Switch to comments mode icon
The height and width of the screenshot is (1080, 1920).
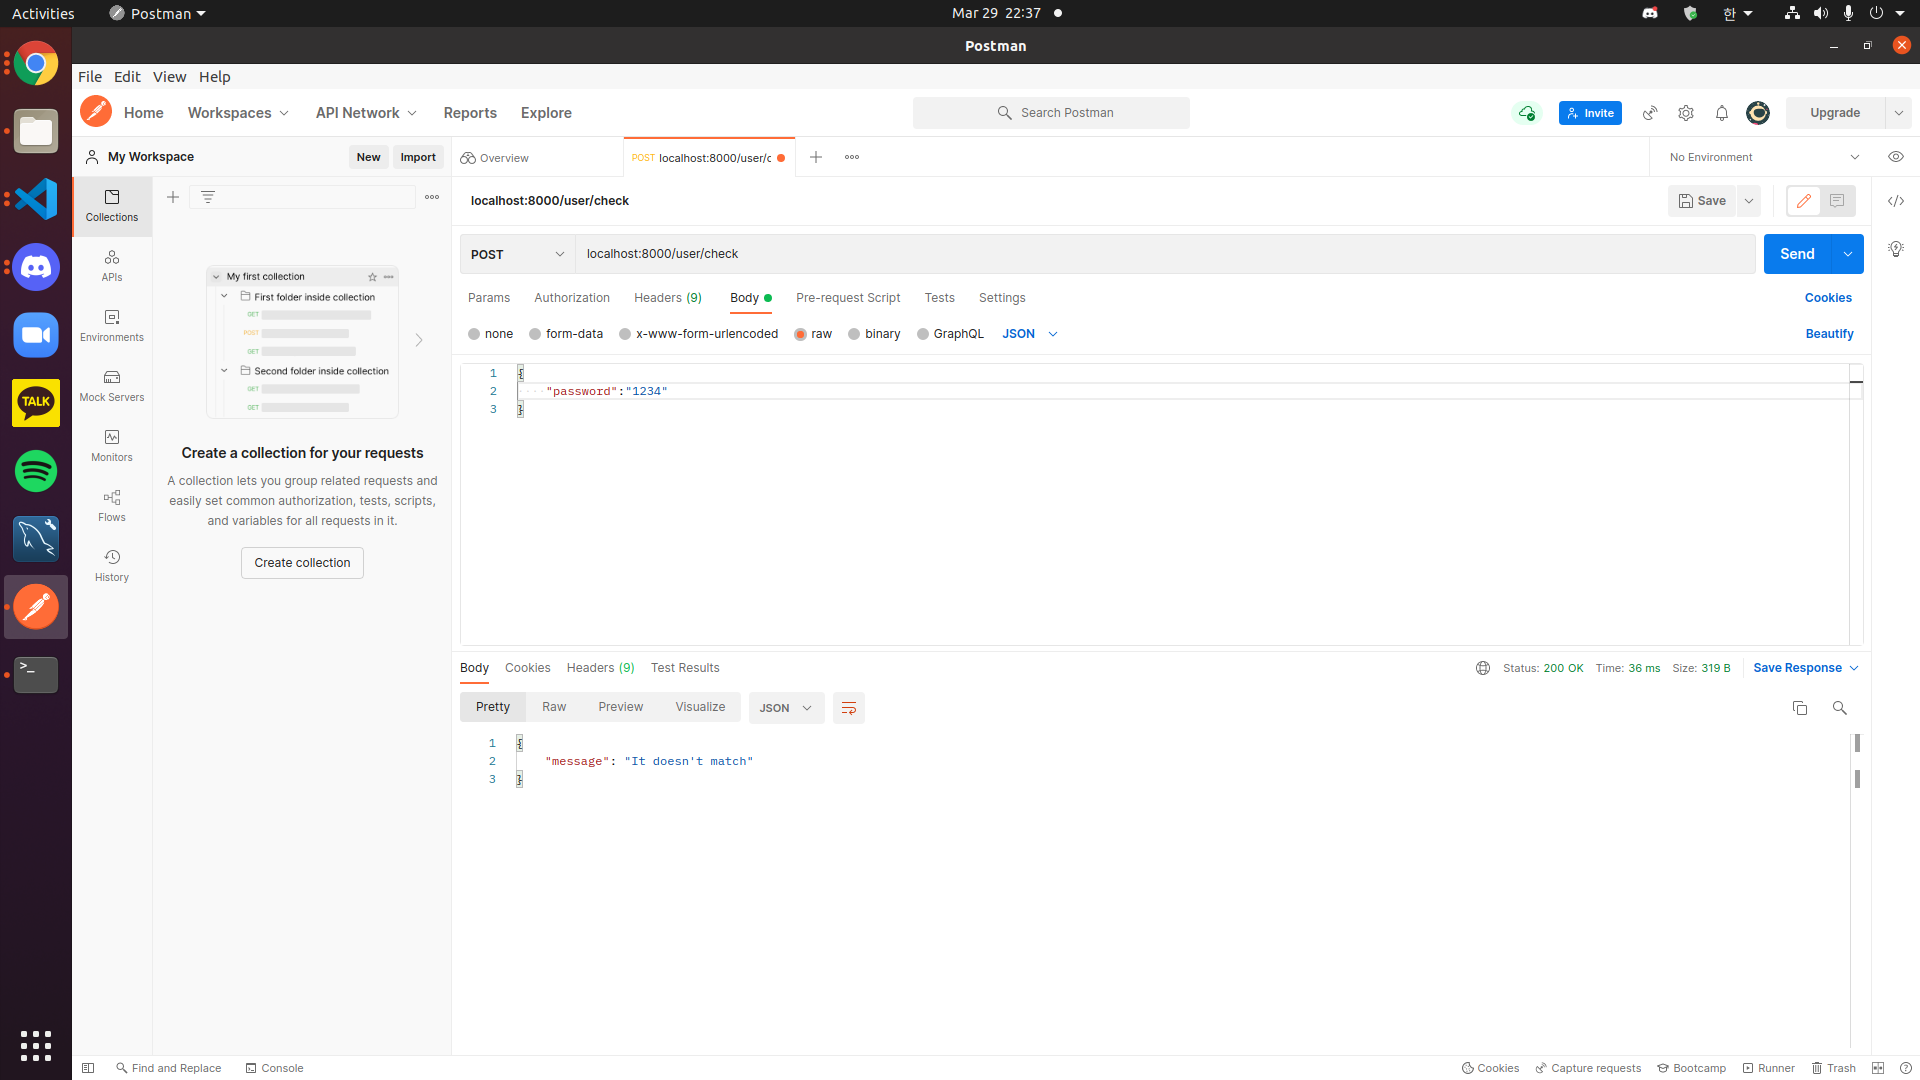(x=1837, y=201)
